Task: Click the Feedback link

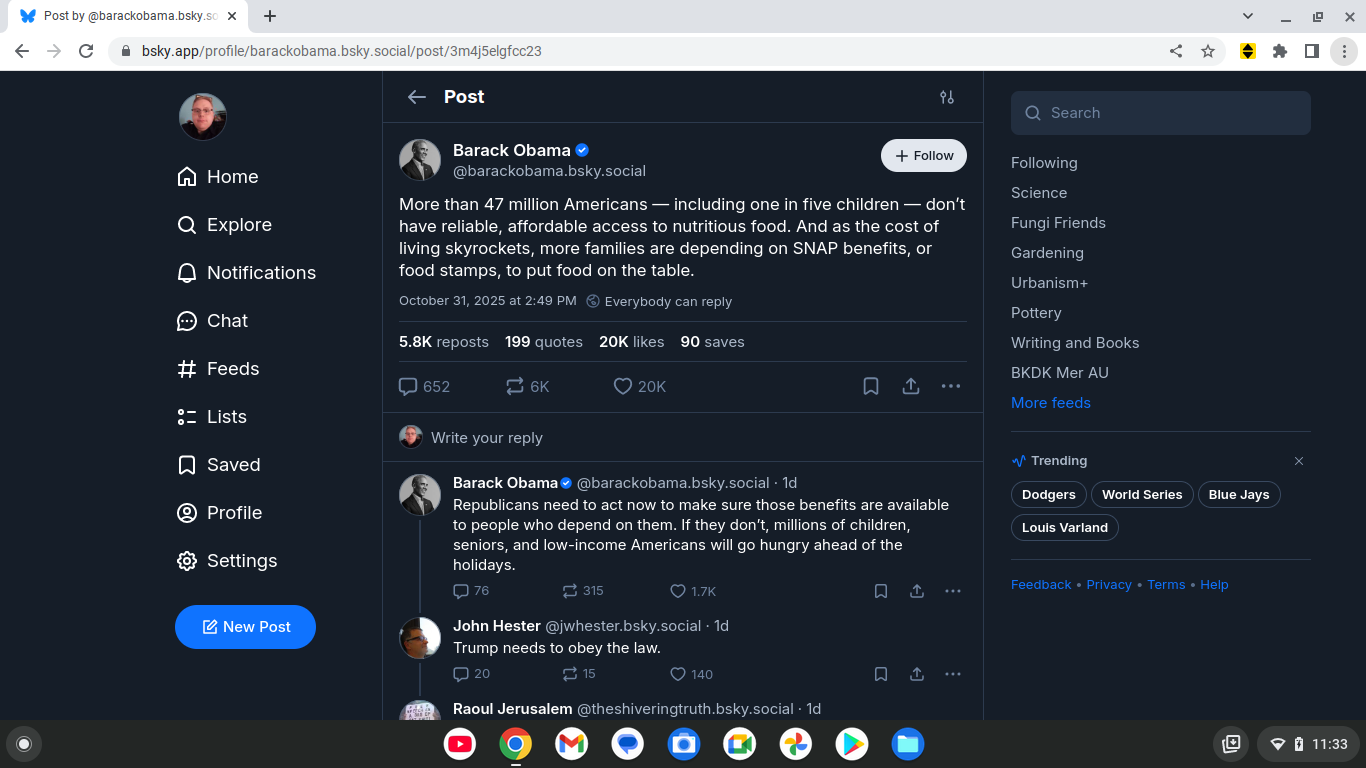Action: coord(1041,585)
